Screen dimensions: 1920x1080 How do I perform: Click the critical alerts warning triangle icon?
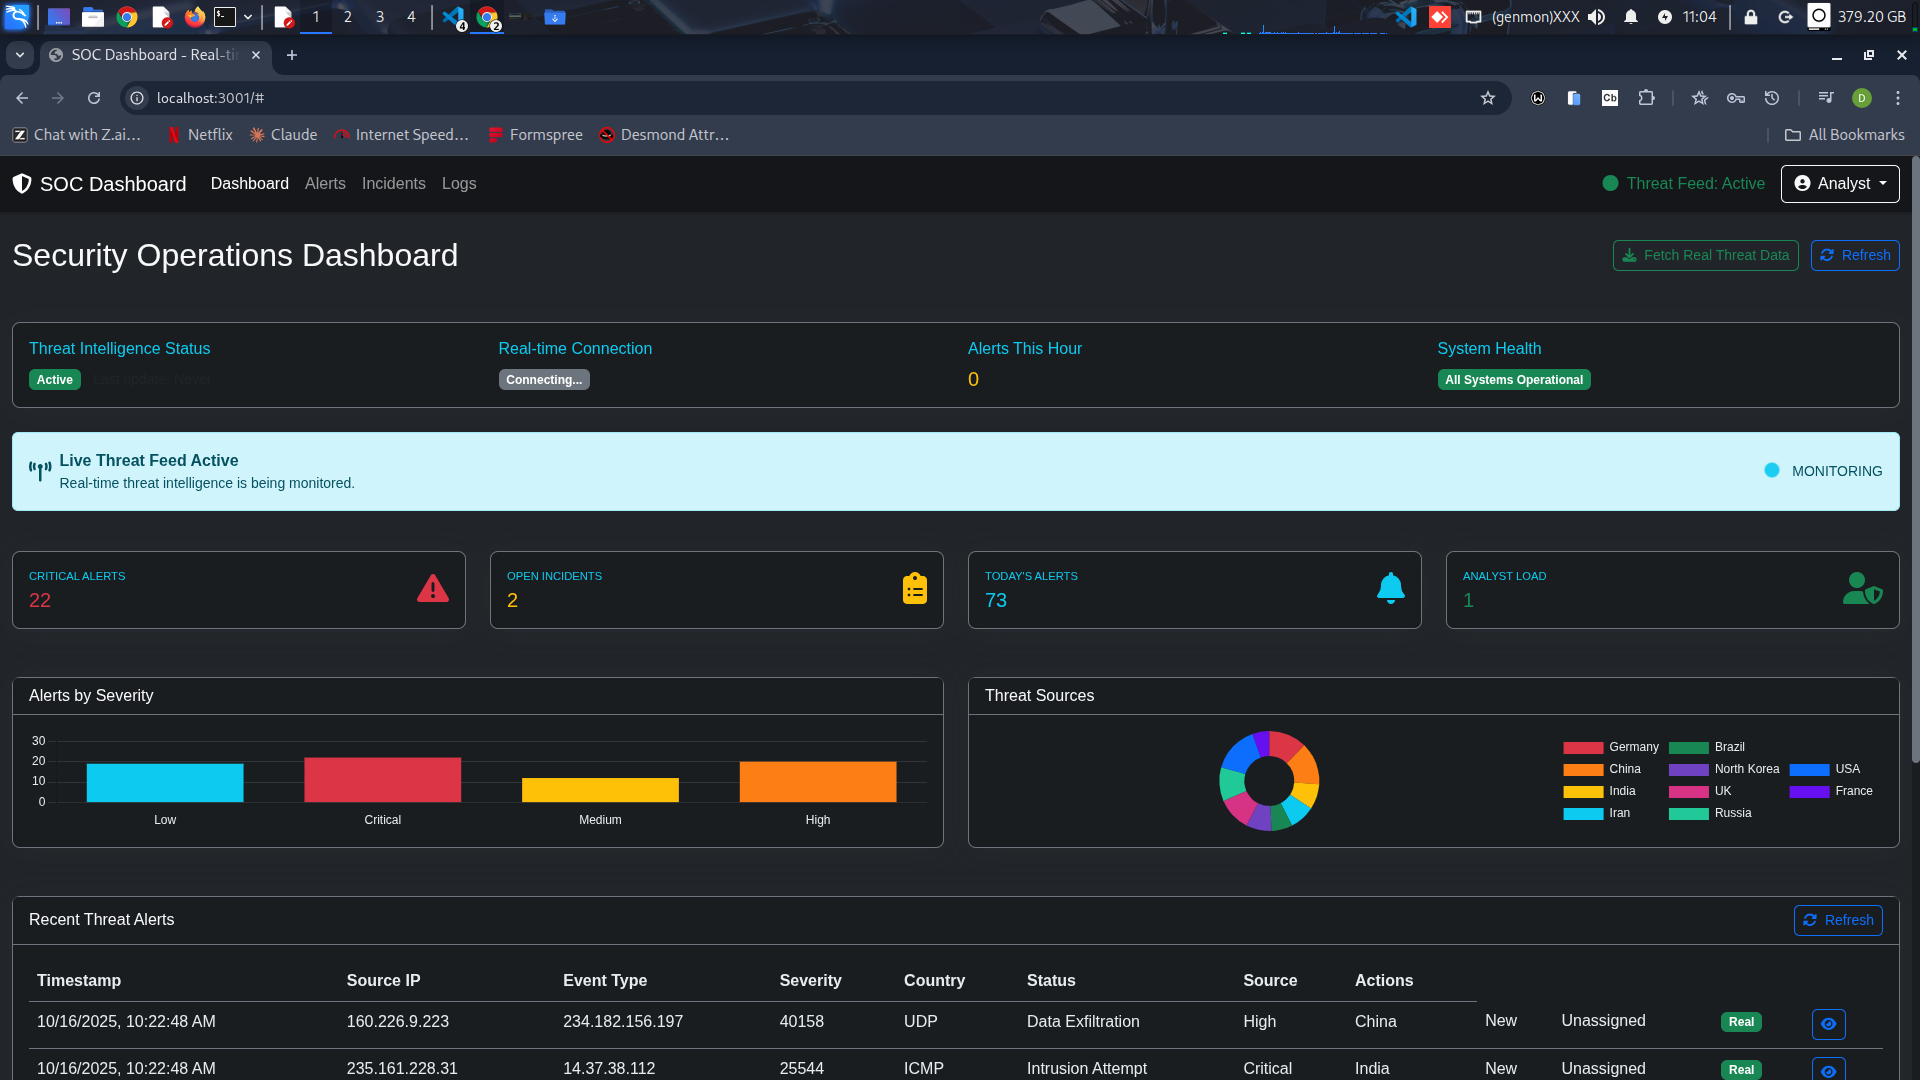(x=433, y=588)
